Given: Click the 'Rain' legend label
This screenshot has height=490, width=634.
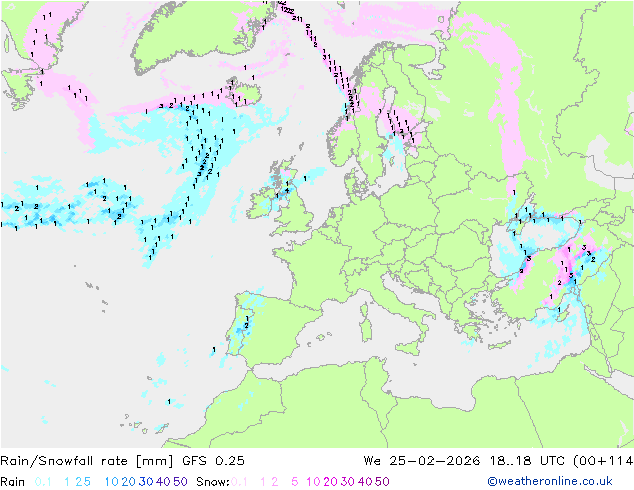Looking at the screenshot, I should 13,482.
